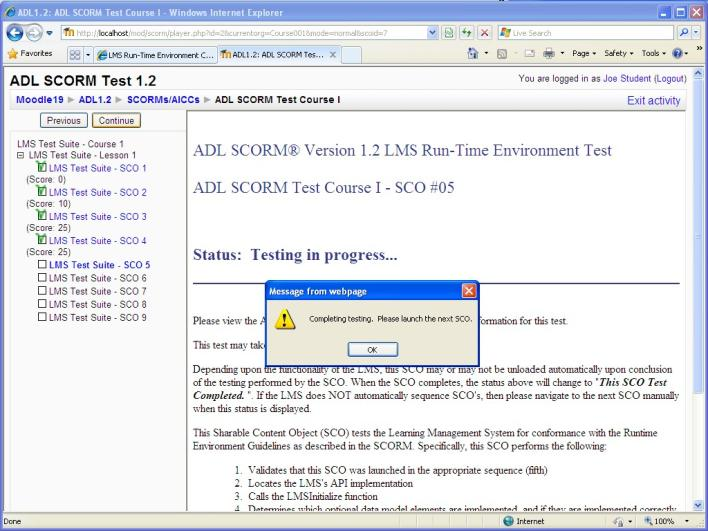
Task: Click the completed checkmark for SCO 1
Action: click(41, 168)
